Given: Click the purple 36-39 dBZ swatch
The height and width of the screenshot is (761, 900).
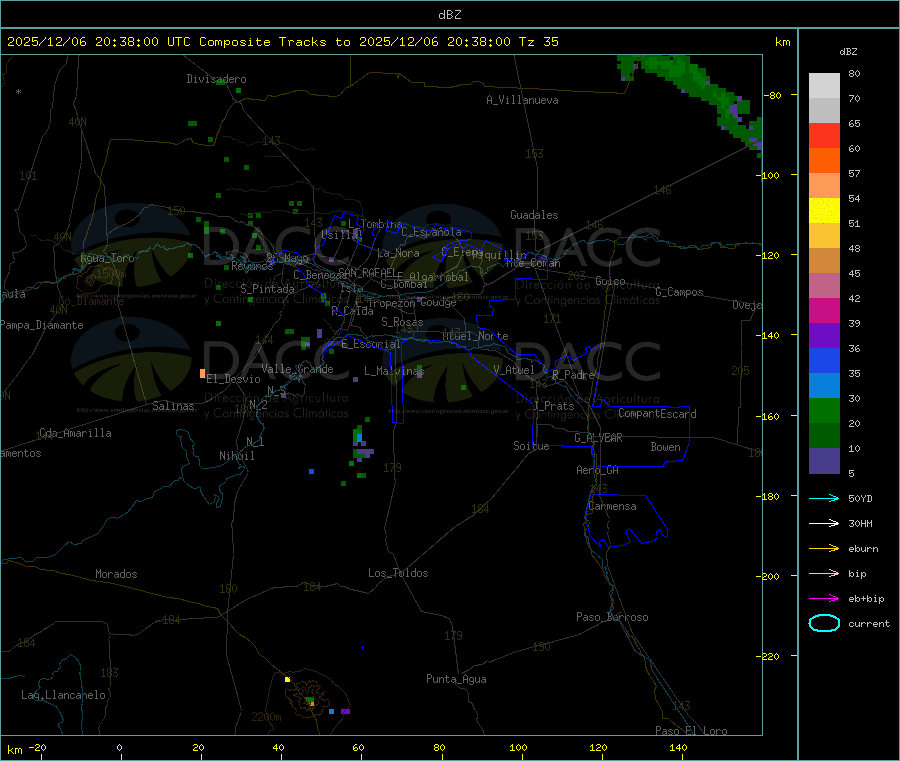Looking at the screenshot, I should point(824,336).
